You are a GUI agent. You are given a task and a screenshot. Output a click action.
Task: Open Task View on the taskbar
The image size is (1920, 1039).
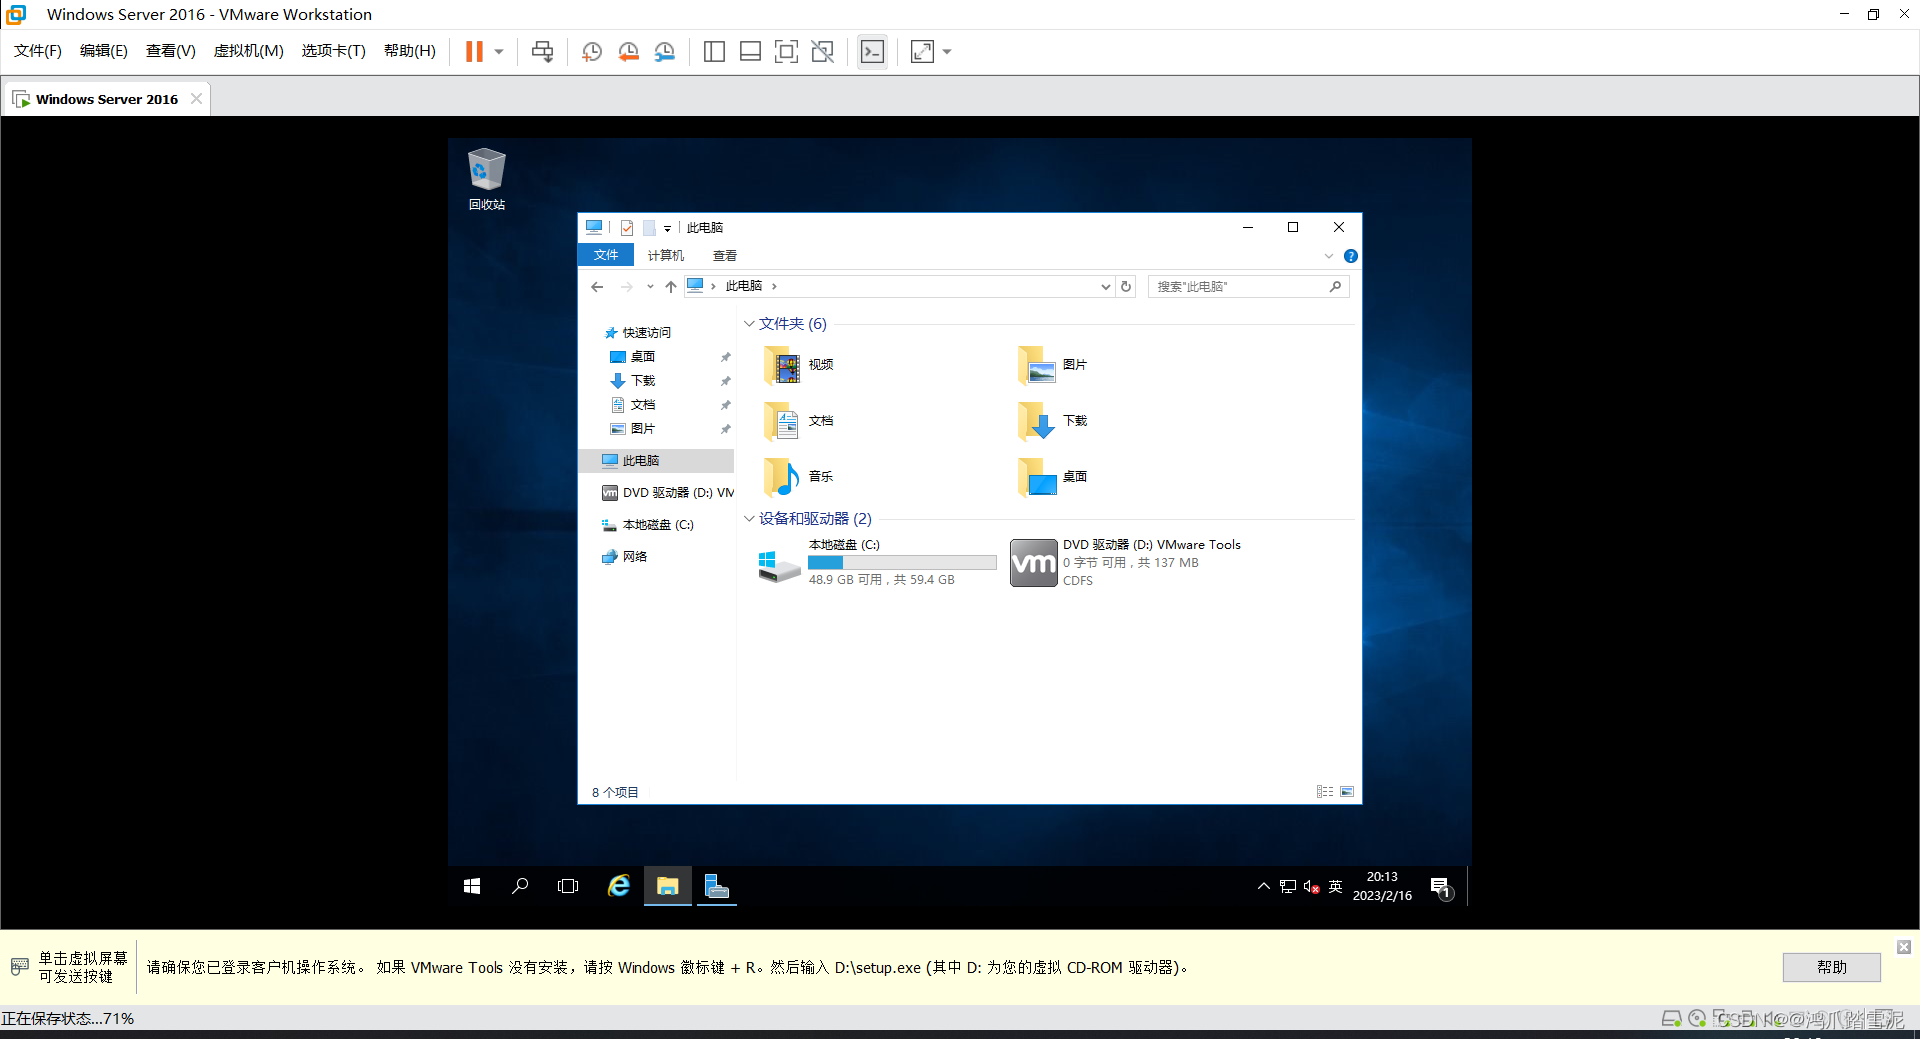pyautogui.click(x=568, y=886)
